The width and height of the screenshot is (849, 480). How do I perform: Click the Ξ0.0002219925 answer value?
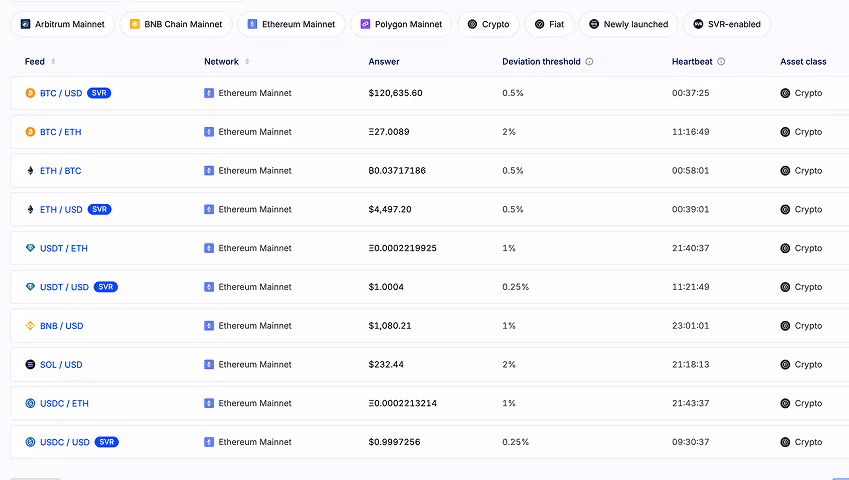[402, 248]
